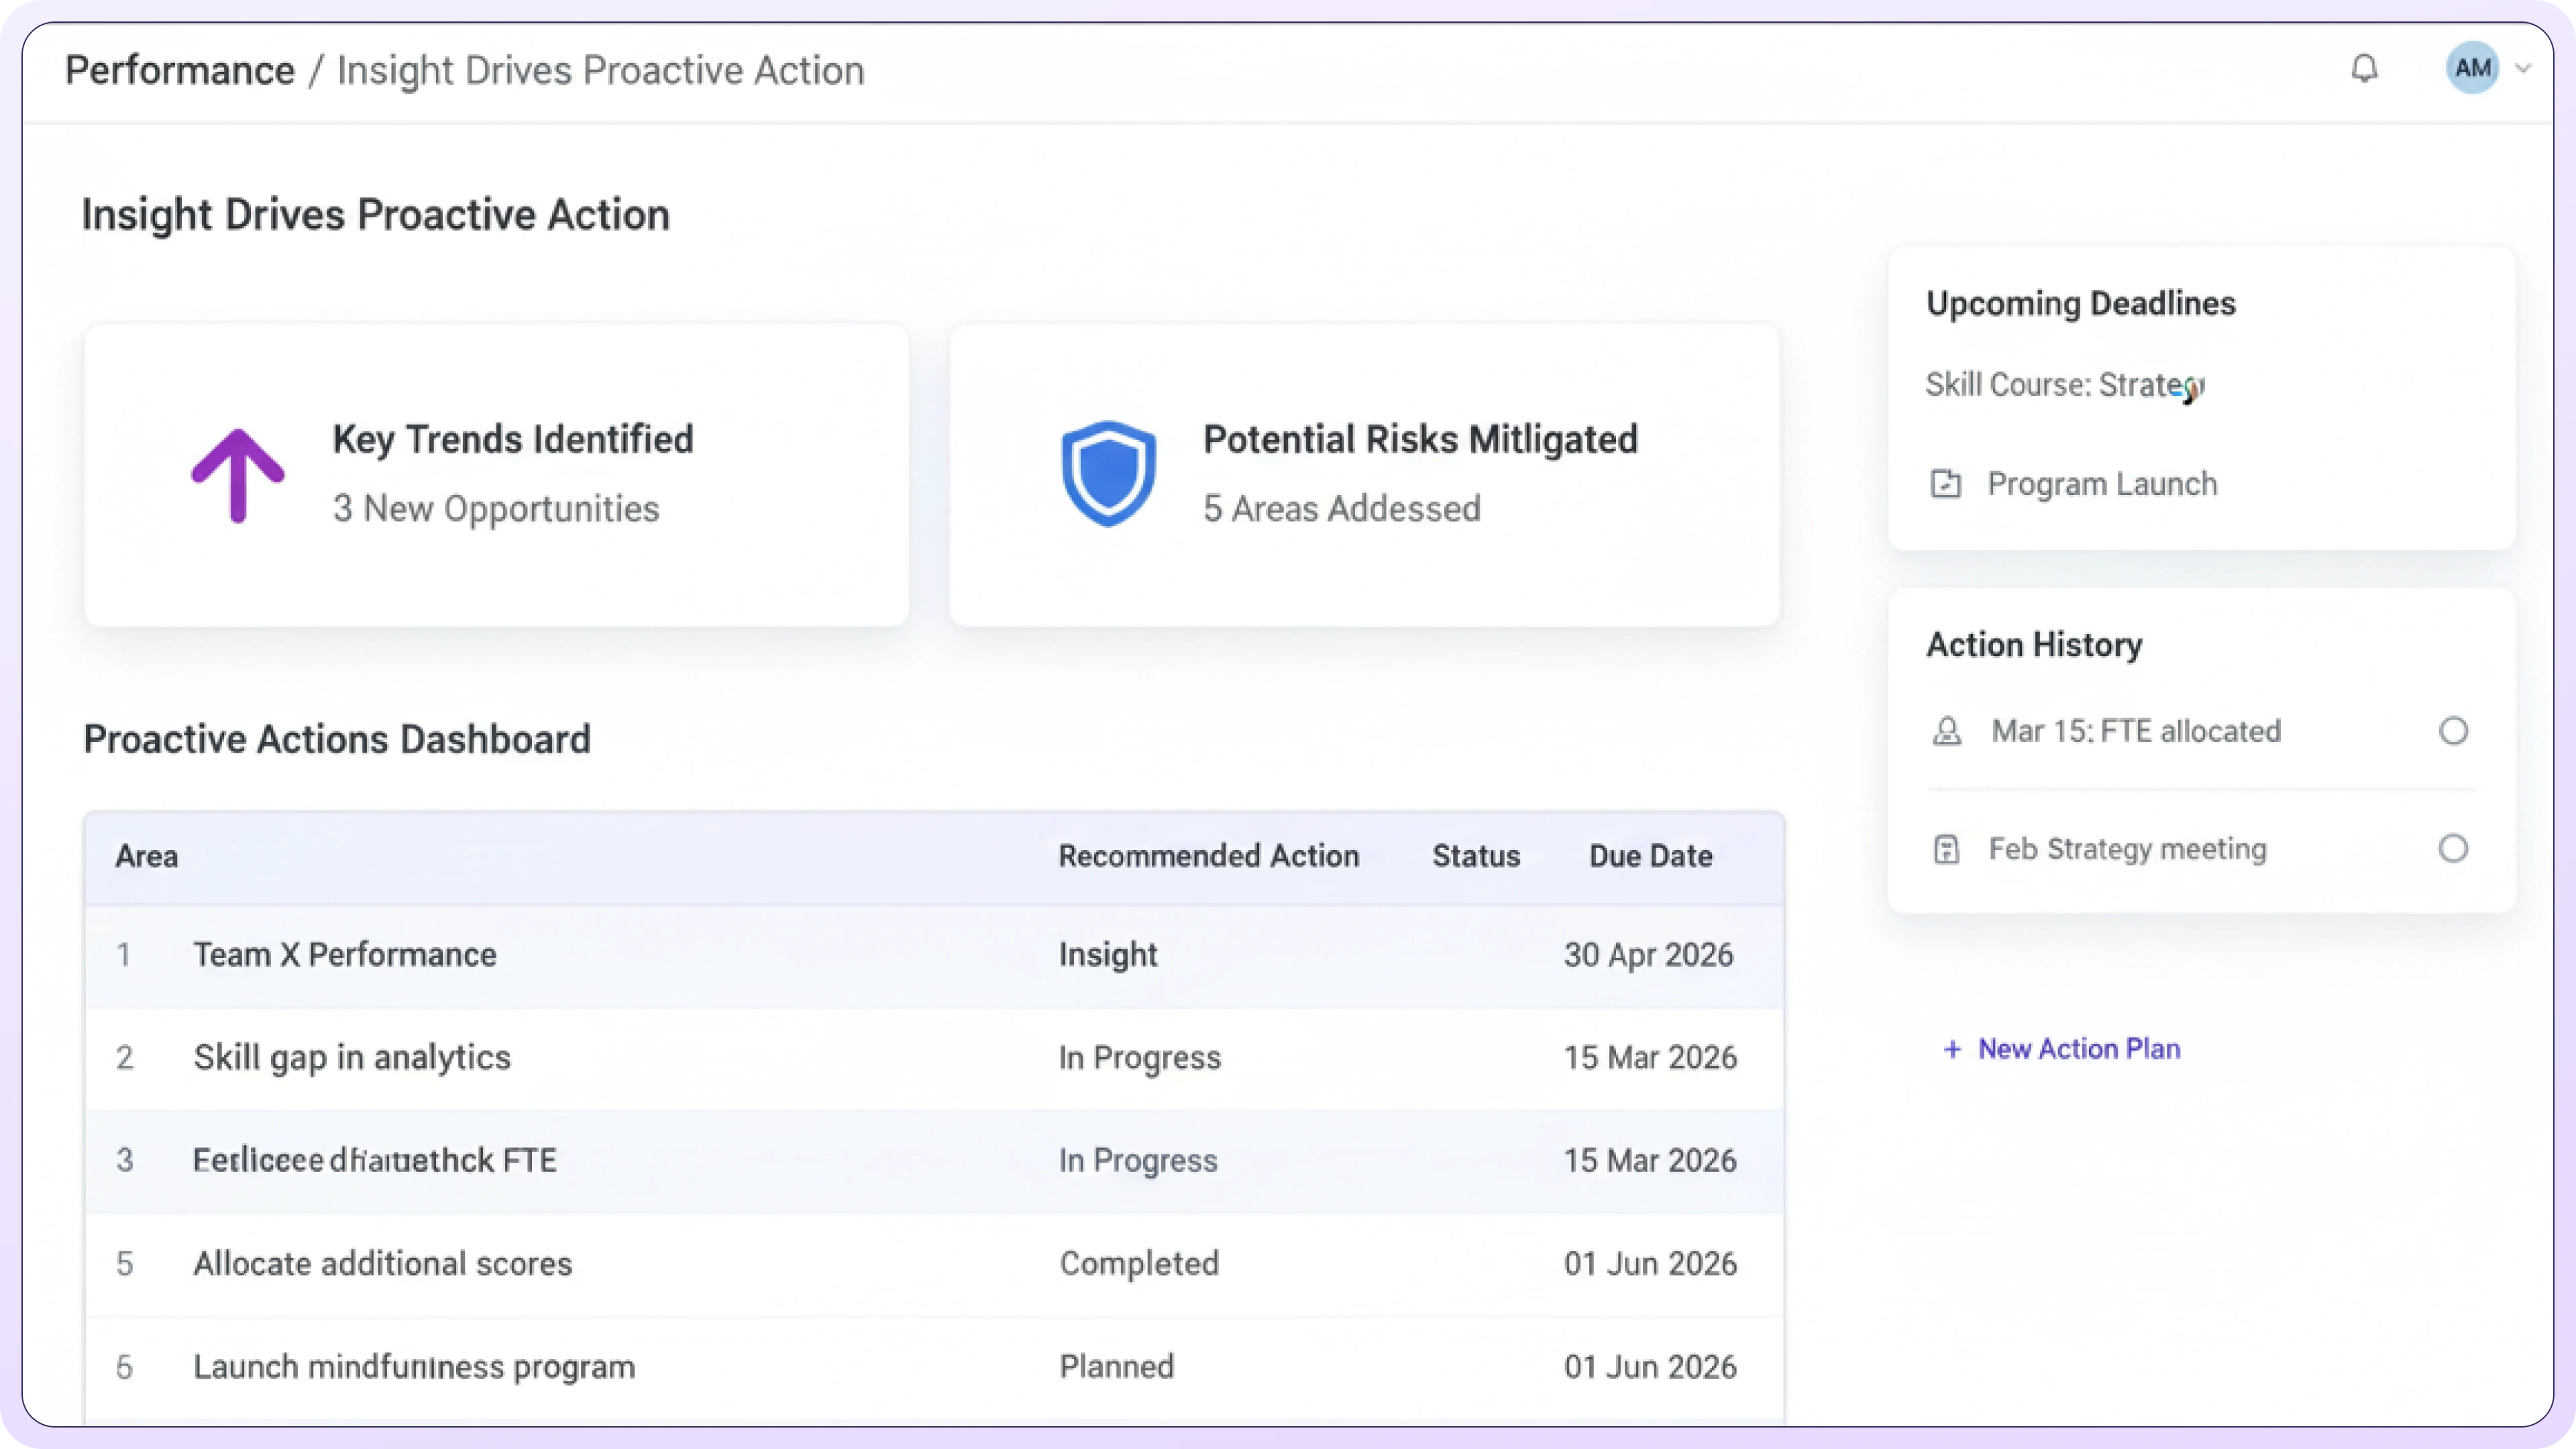This screenshot has width=2576, height=1449.
Task: Click the Program Launch calendar icon
Action: tap(1945, 484)
